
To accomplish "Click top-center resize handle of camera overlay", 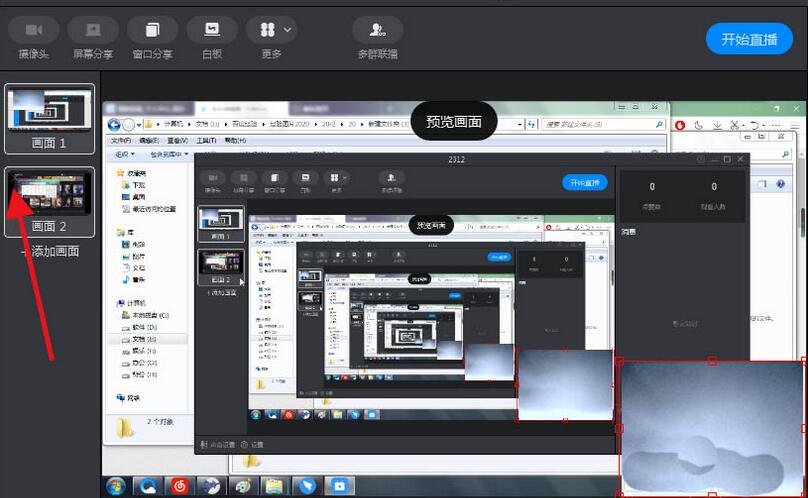I will point(711,361).
